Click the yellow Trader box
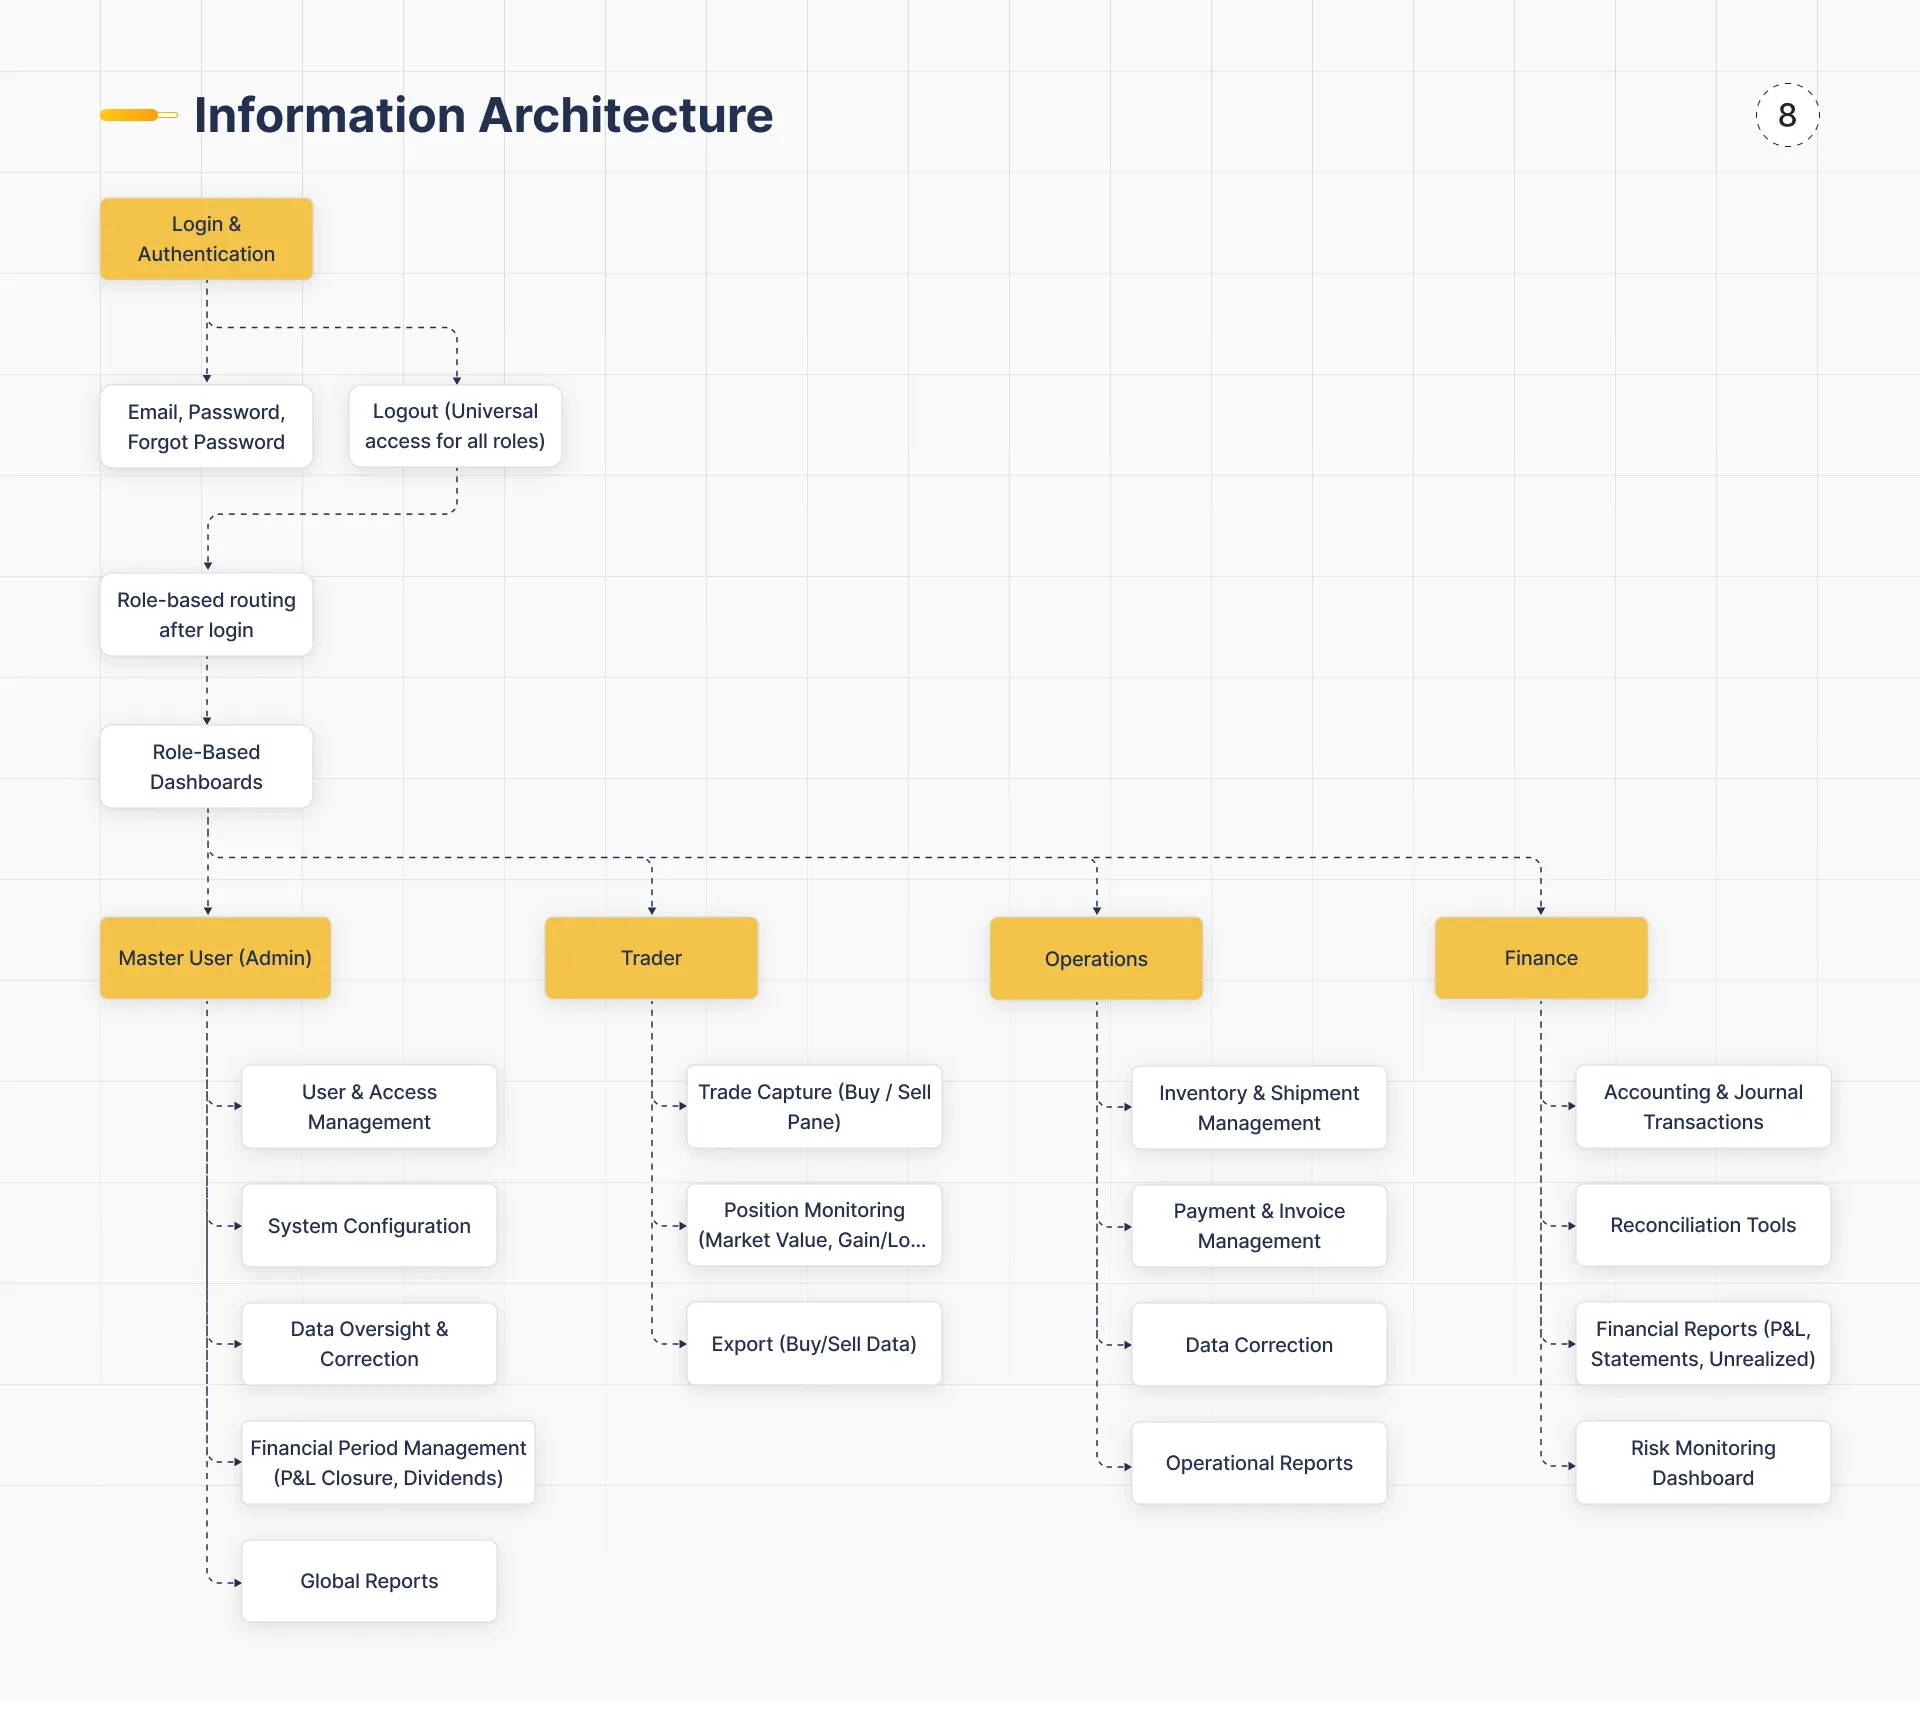Screen dimensions: 1920x1721 tap(651, 958)
